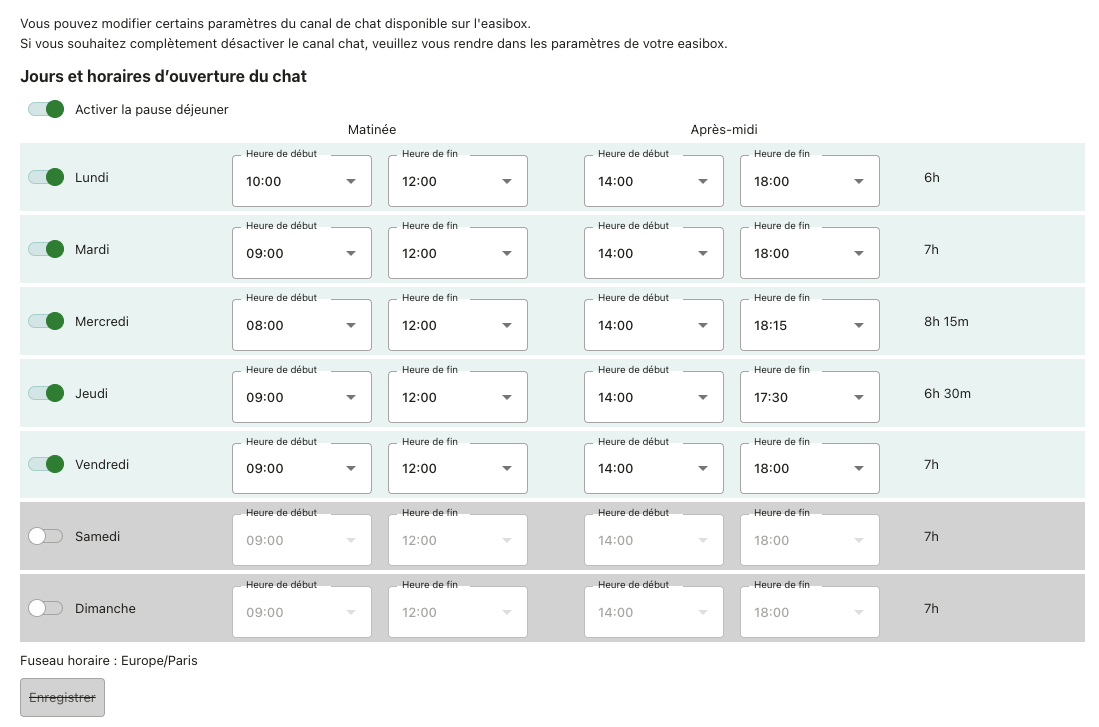Toggle the Jeudi day switch
Screen dimensions: 1099x727
tap(46, 393)
